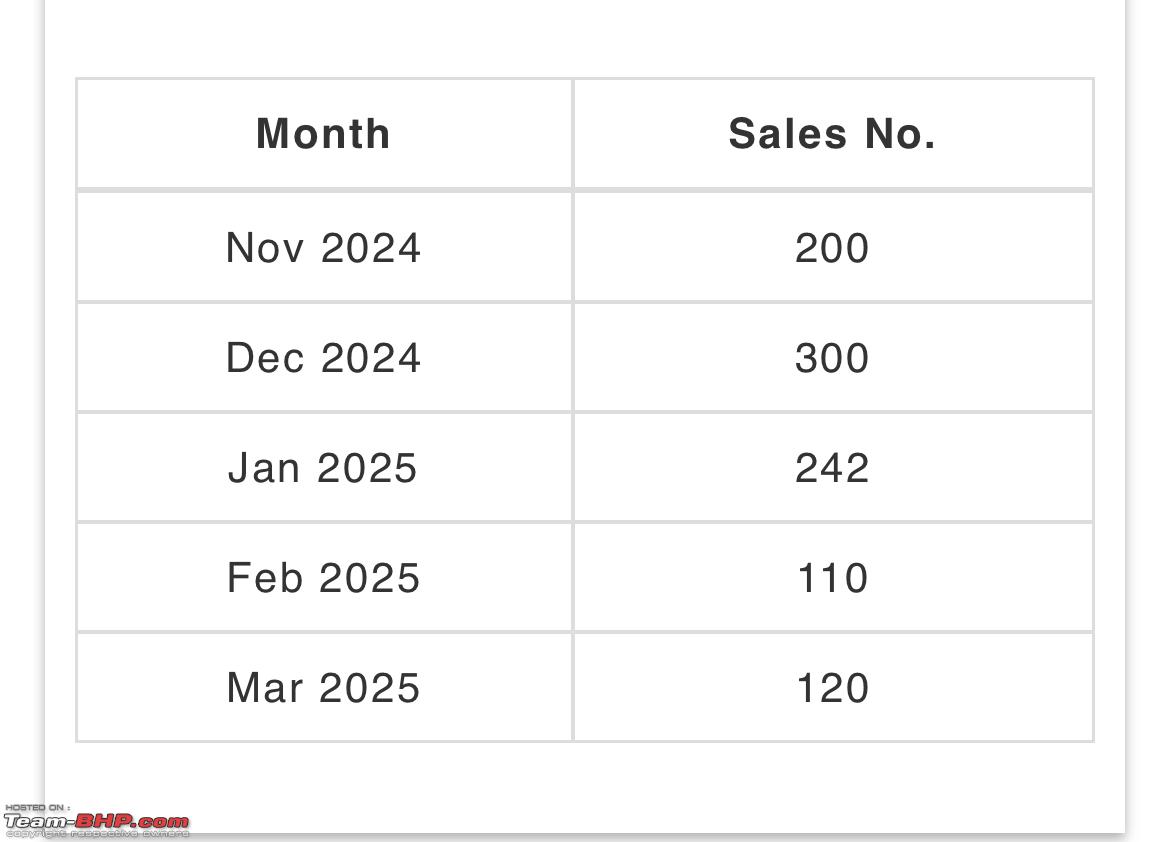The image size is (1170, 842).
Task: Click the Feb 2025 cell
Action: click(x=324, y=578)
